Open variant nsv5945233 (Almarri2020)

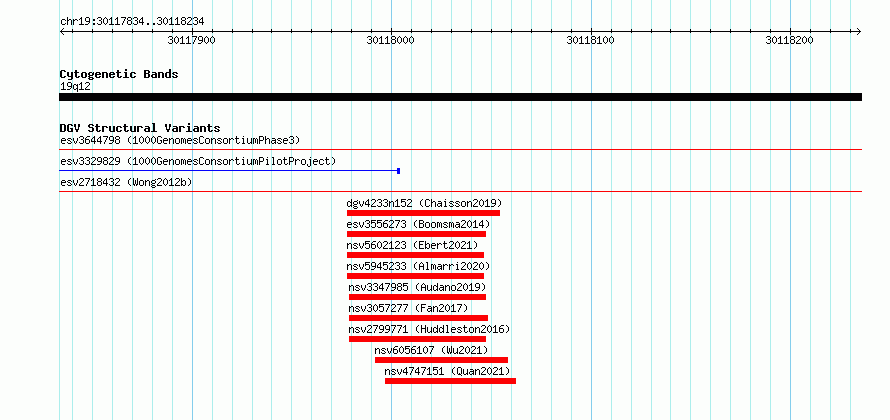click(419, 266)
